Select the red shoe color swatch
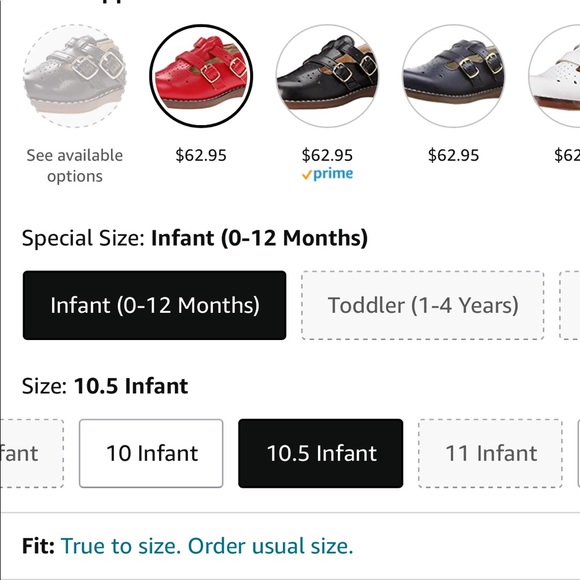 (x=201, y=76)
